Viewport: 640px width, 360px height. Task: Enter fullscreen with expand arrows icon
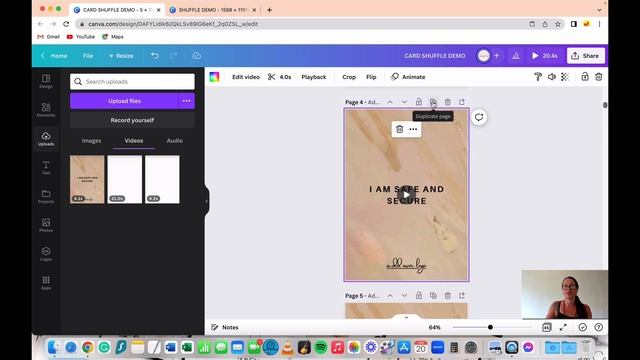click(563, 327)
